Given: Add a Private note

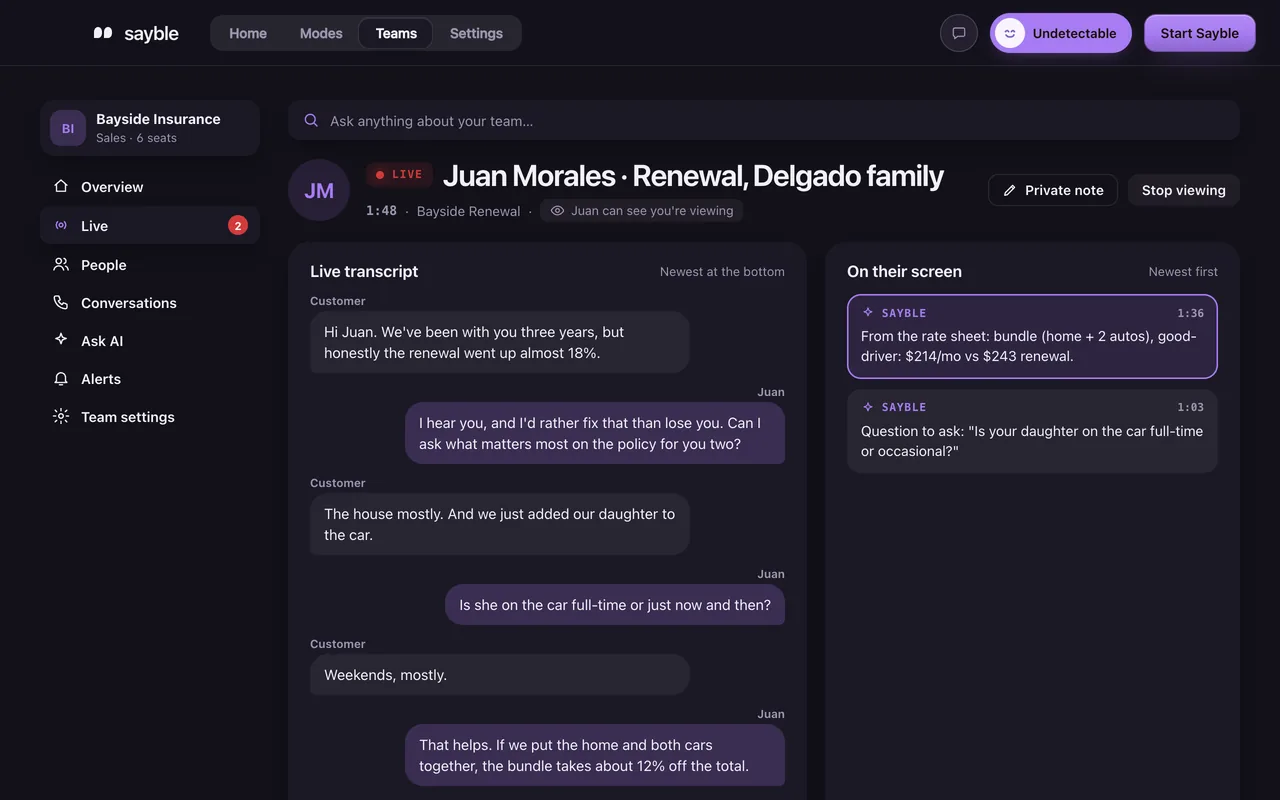Looking at the screenshot, I should click(1053, 190).
